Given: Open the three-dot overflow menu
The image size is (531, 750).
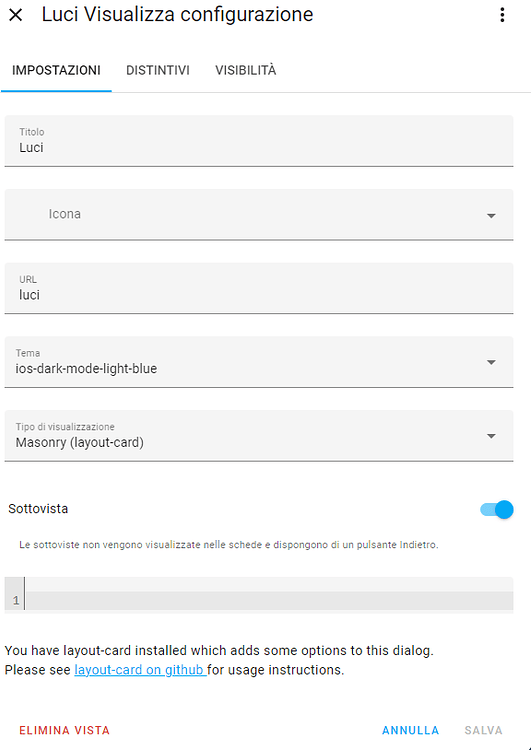Looking at the screenshot, I should 502,15.
